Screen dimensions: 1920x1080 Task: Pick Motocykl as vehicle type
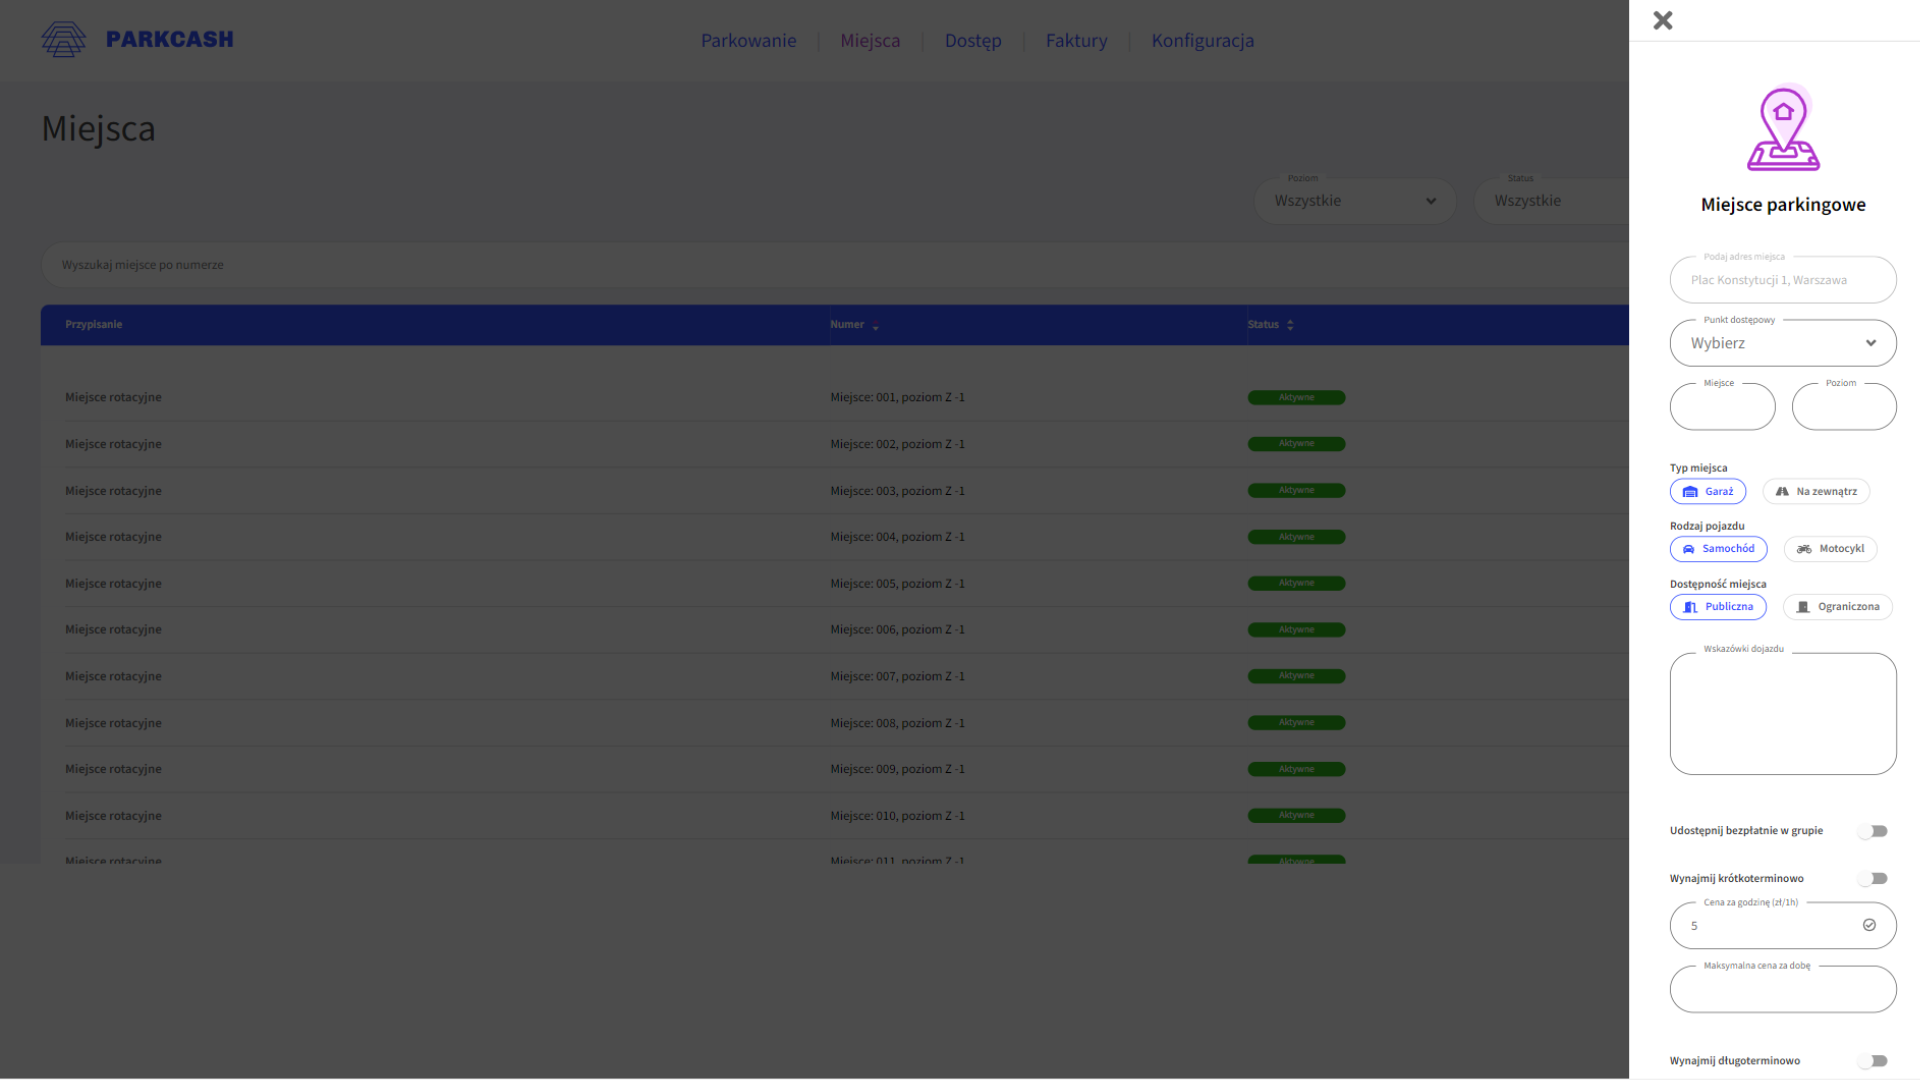click(1830, 549)
